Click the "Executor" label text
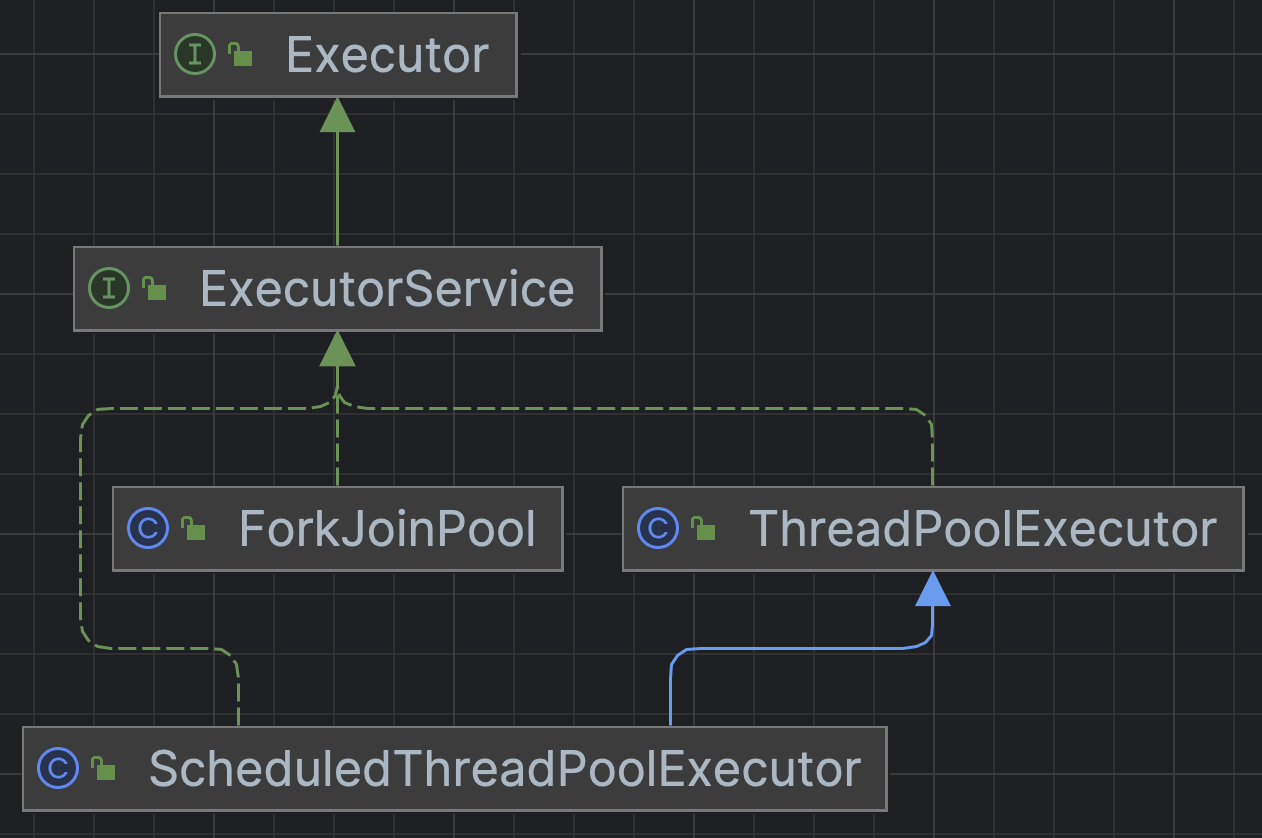Viewport: 1262px width, 838px height. click(388, 55)
